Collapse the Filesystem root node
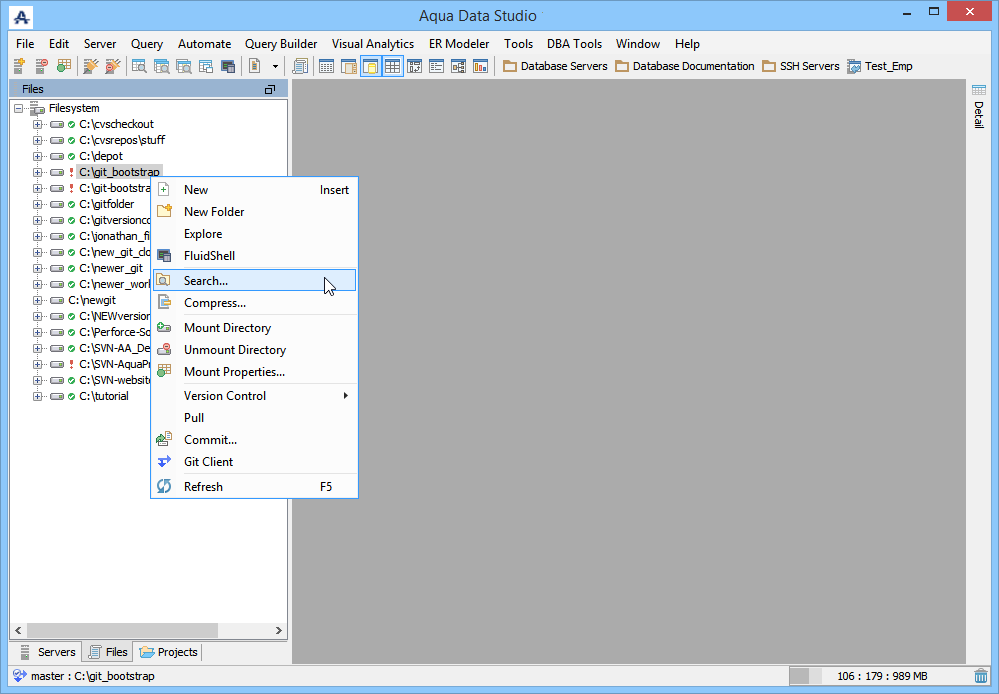Viewport: 999px width, 694px height. point(19,108)
